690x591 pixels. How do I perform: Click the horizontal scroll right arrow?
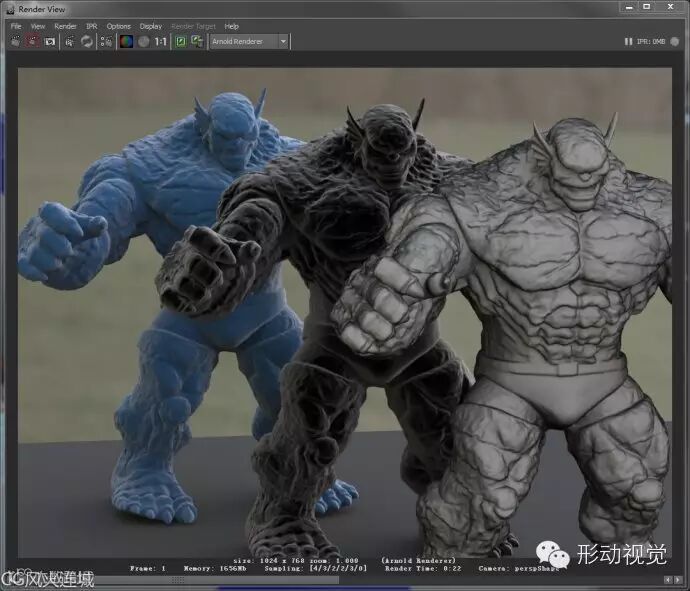[x=678, y=580]
